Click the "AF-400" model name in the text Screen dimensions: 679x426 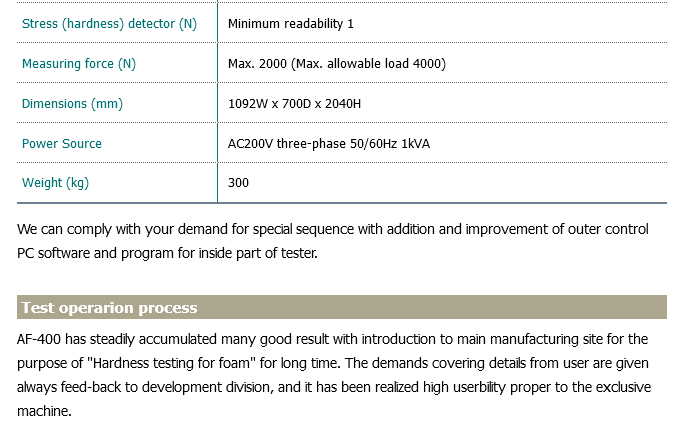[37, 339]
